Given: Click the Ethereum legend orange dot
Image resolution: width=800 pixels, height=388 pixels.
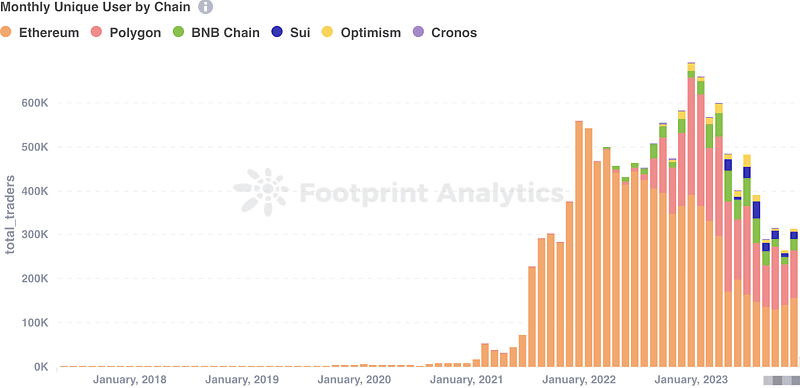Looking at the screenshot, I should point(6,32).
